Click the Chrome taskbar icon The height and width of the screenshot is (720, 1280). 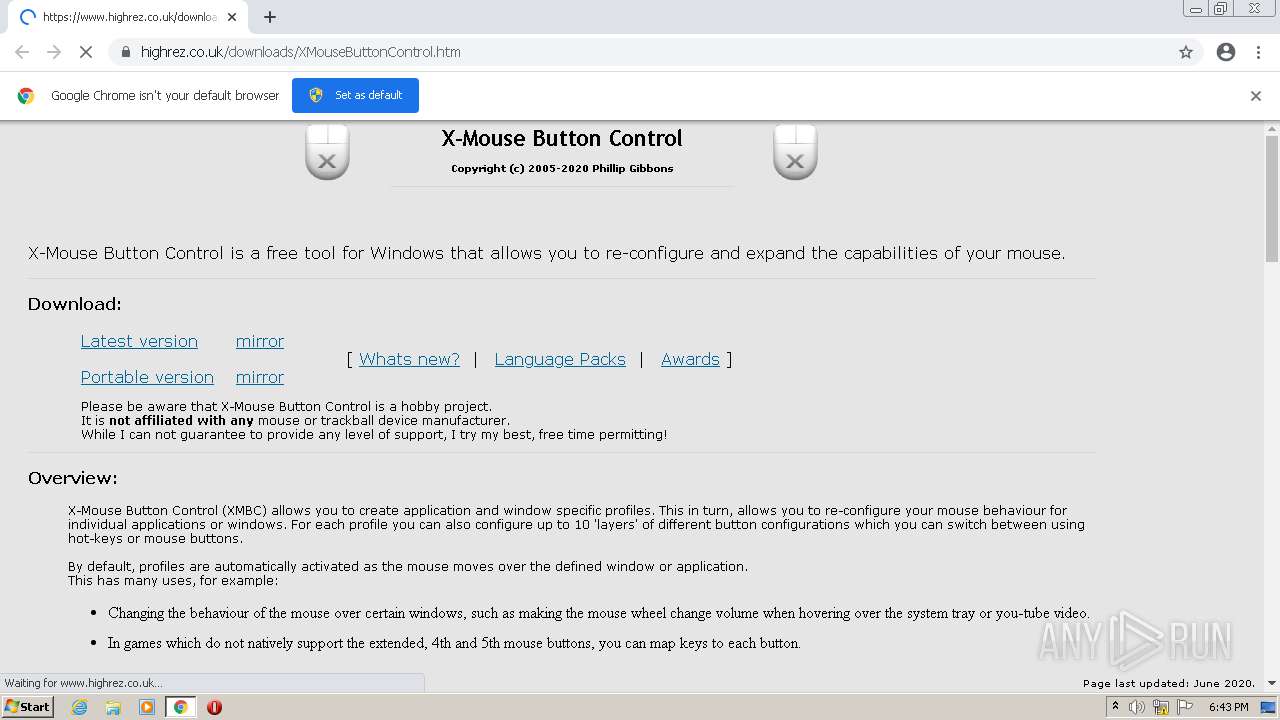pos(180,707)
